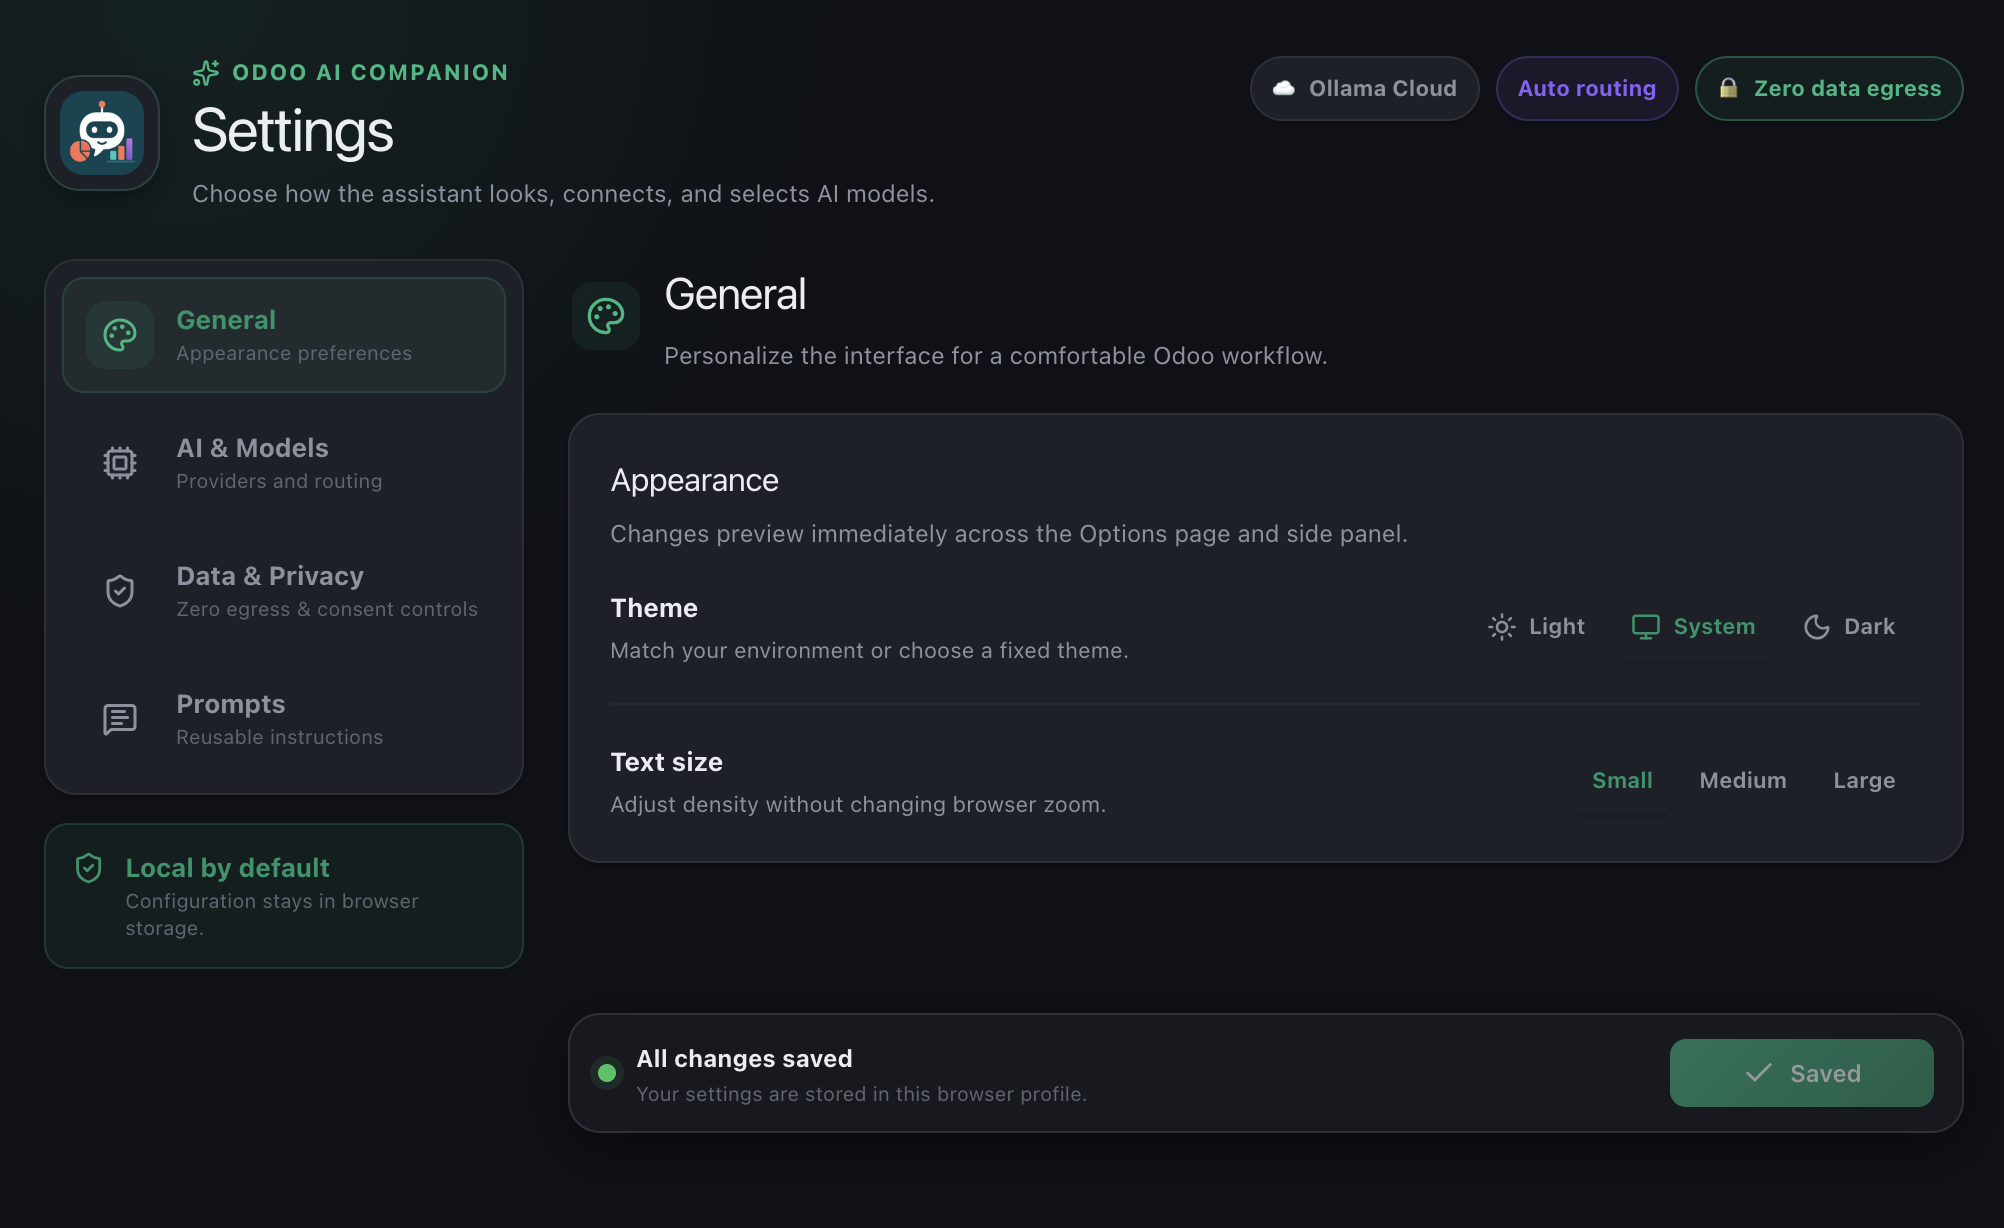
Task: Select the Dark theme option
Action: pyautogui.click(x=1850, y=627)
